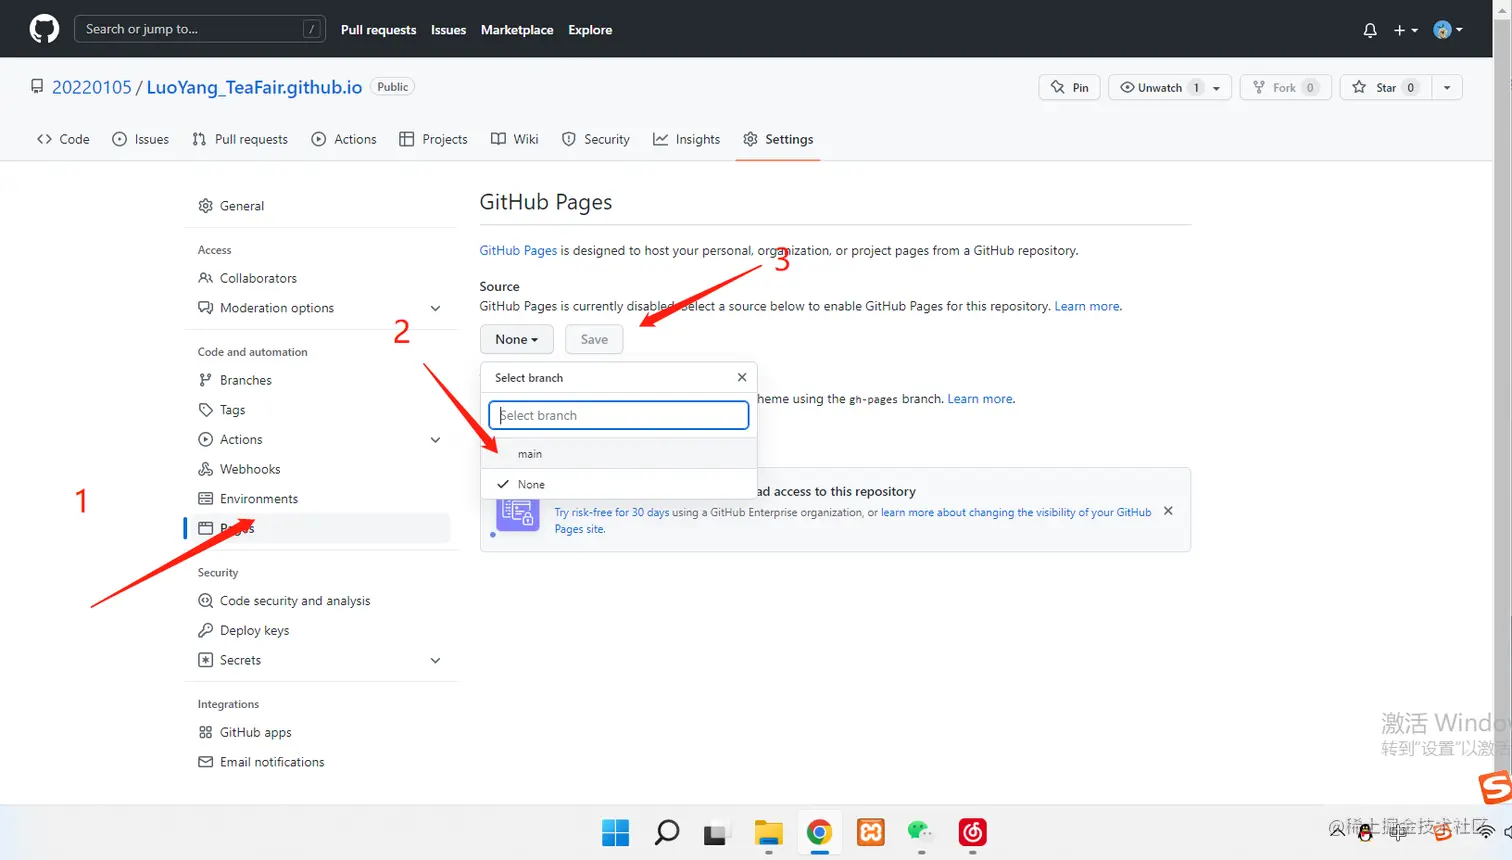The width and height of the screenshot is (1512, 860).
Task: Expand the sidebar Actions chevron
Action: coord(435,439)
